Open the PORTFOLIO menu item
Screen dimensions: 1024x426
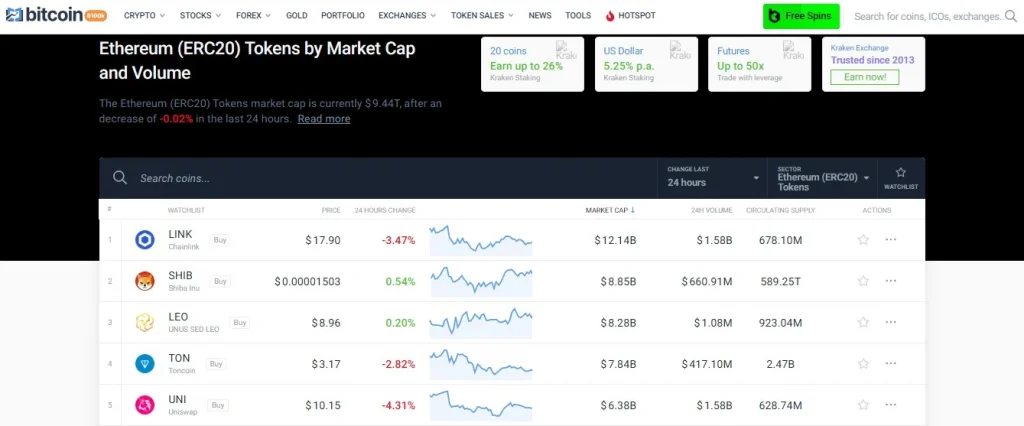tap(343, 16)
